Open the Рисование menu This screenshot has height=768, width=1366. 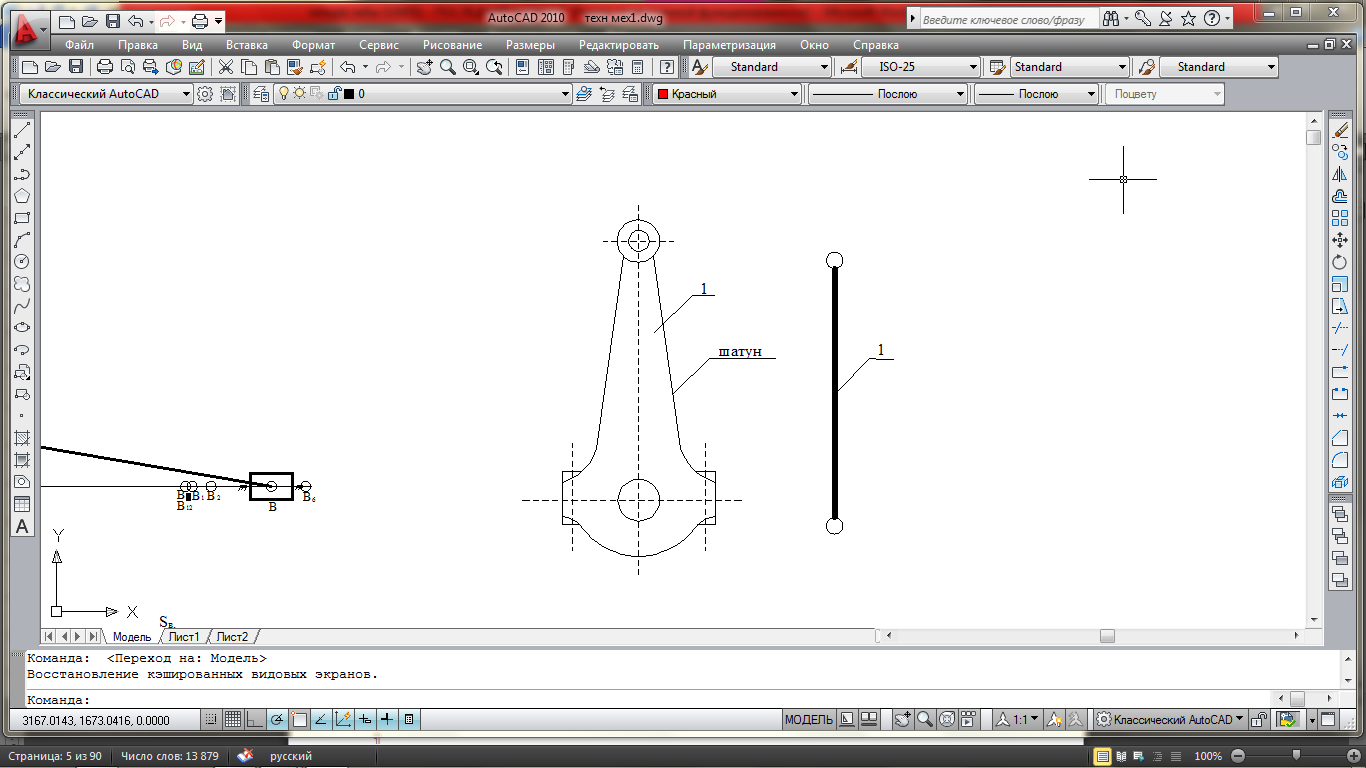tap(452, 45)
